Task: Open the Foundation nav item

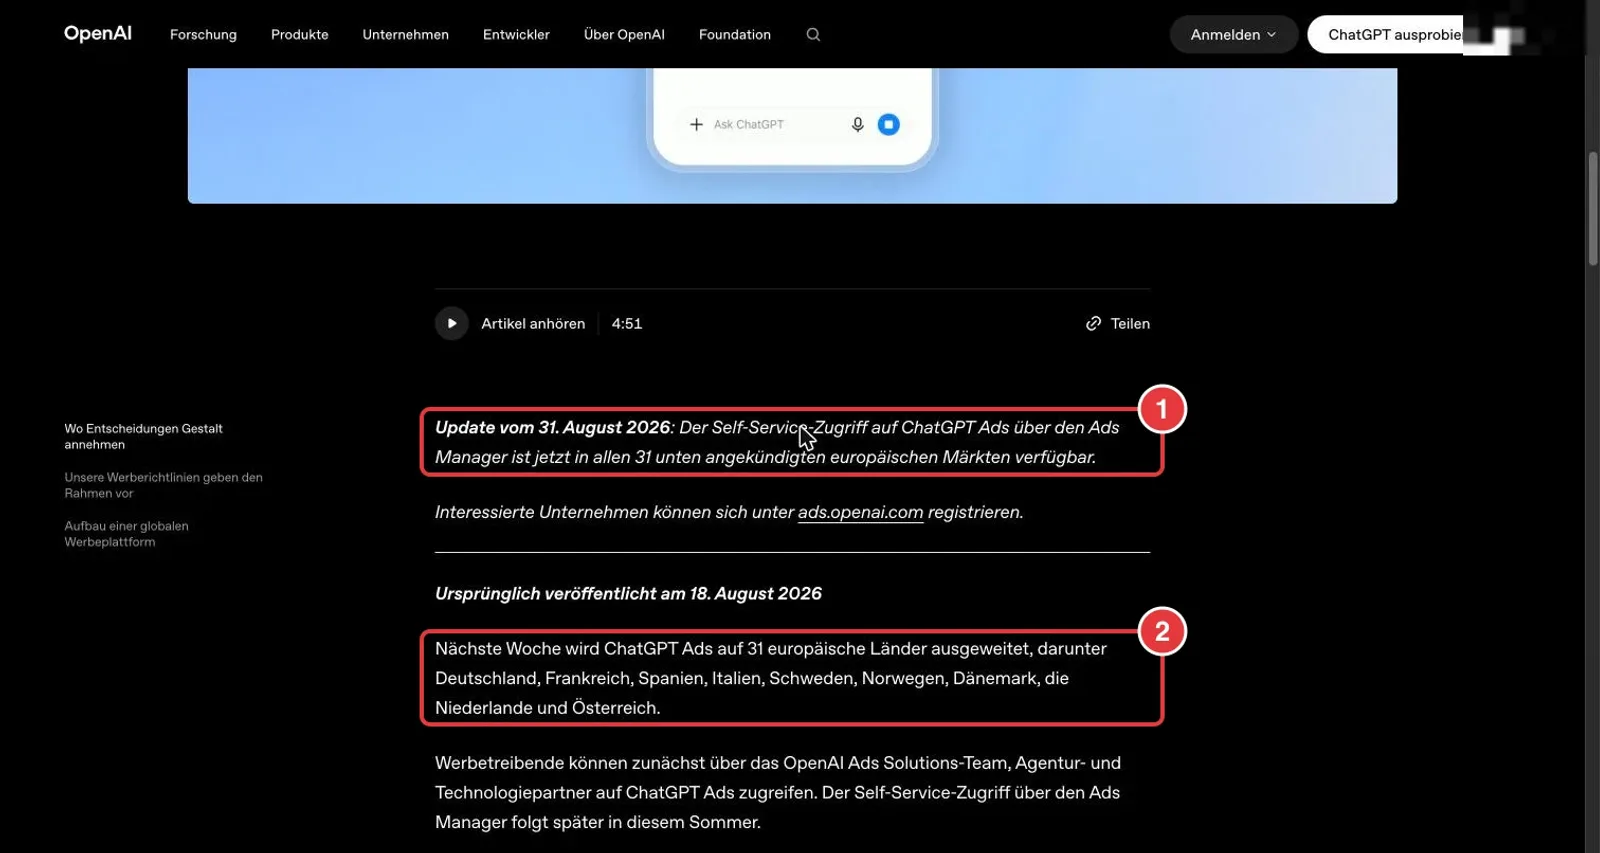Action: pyautogui.click(x=735, y=34)
